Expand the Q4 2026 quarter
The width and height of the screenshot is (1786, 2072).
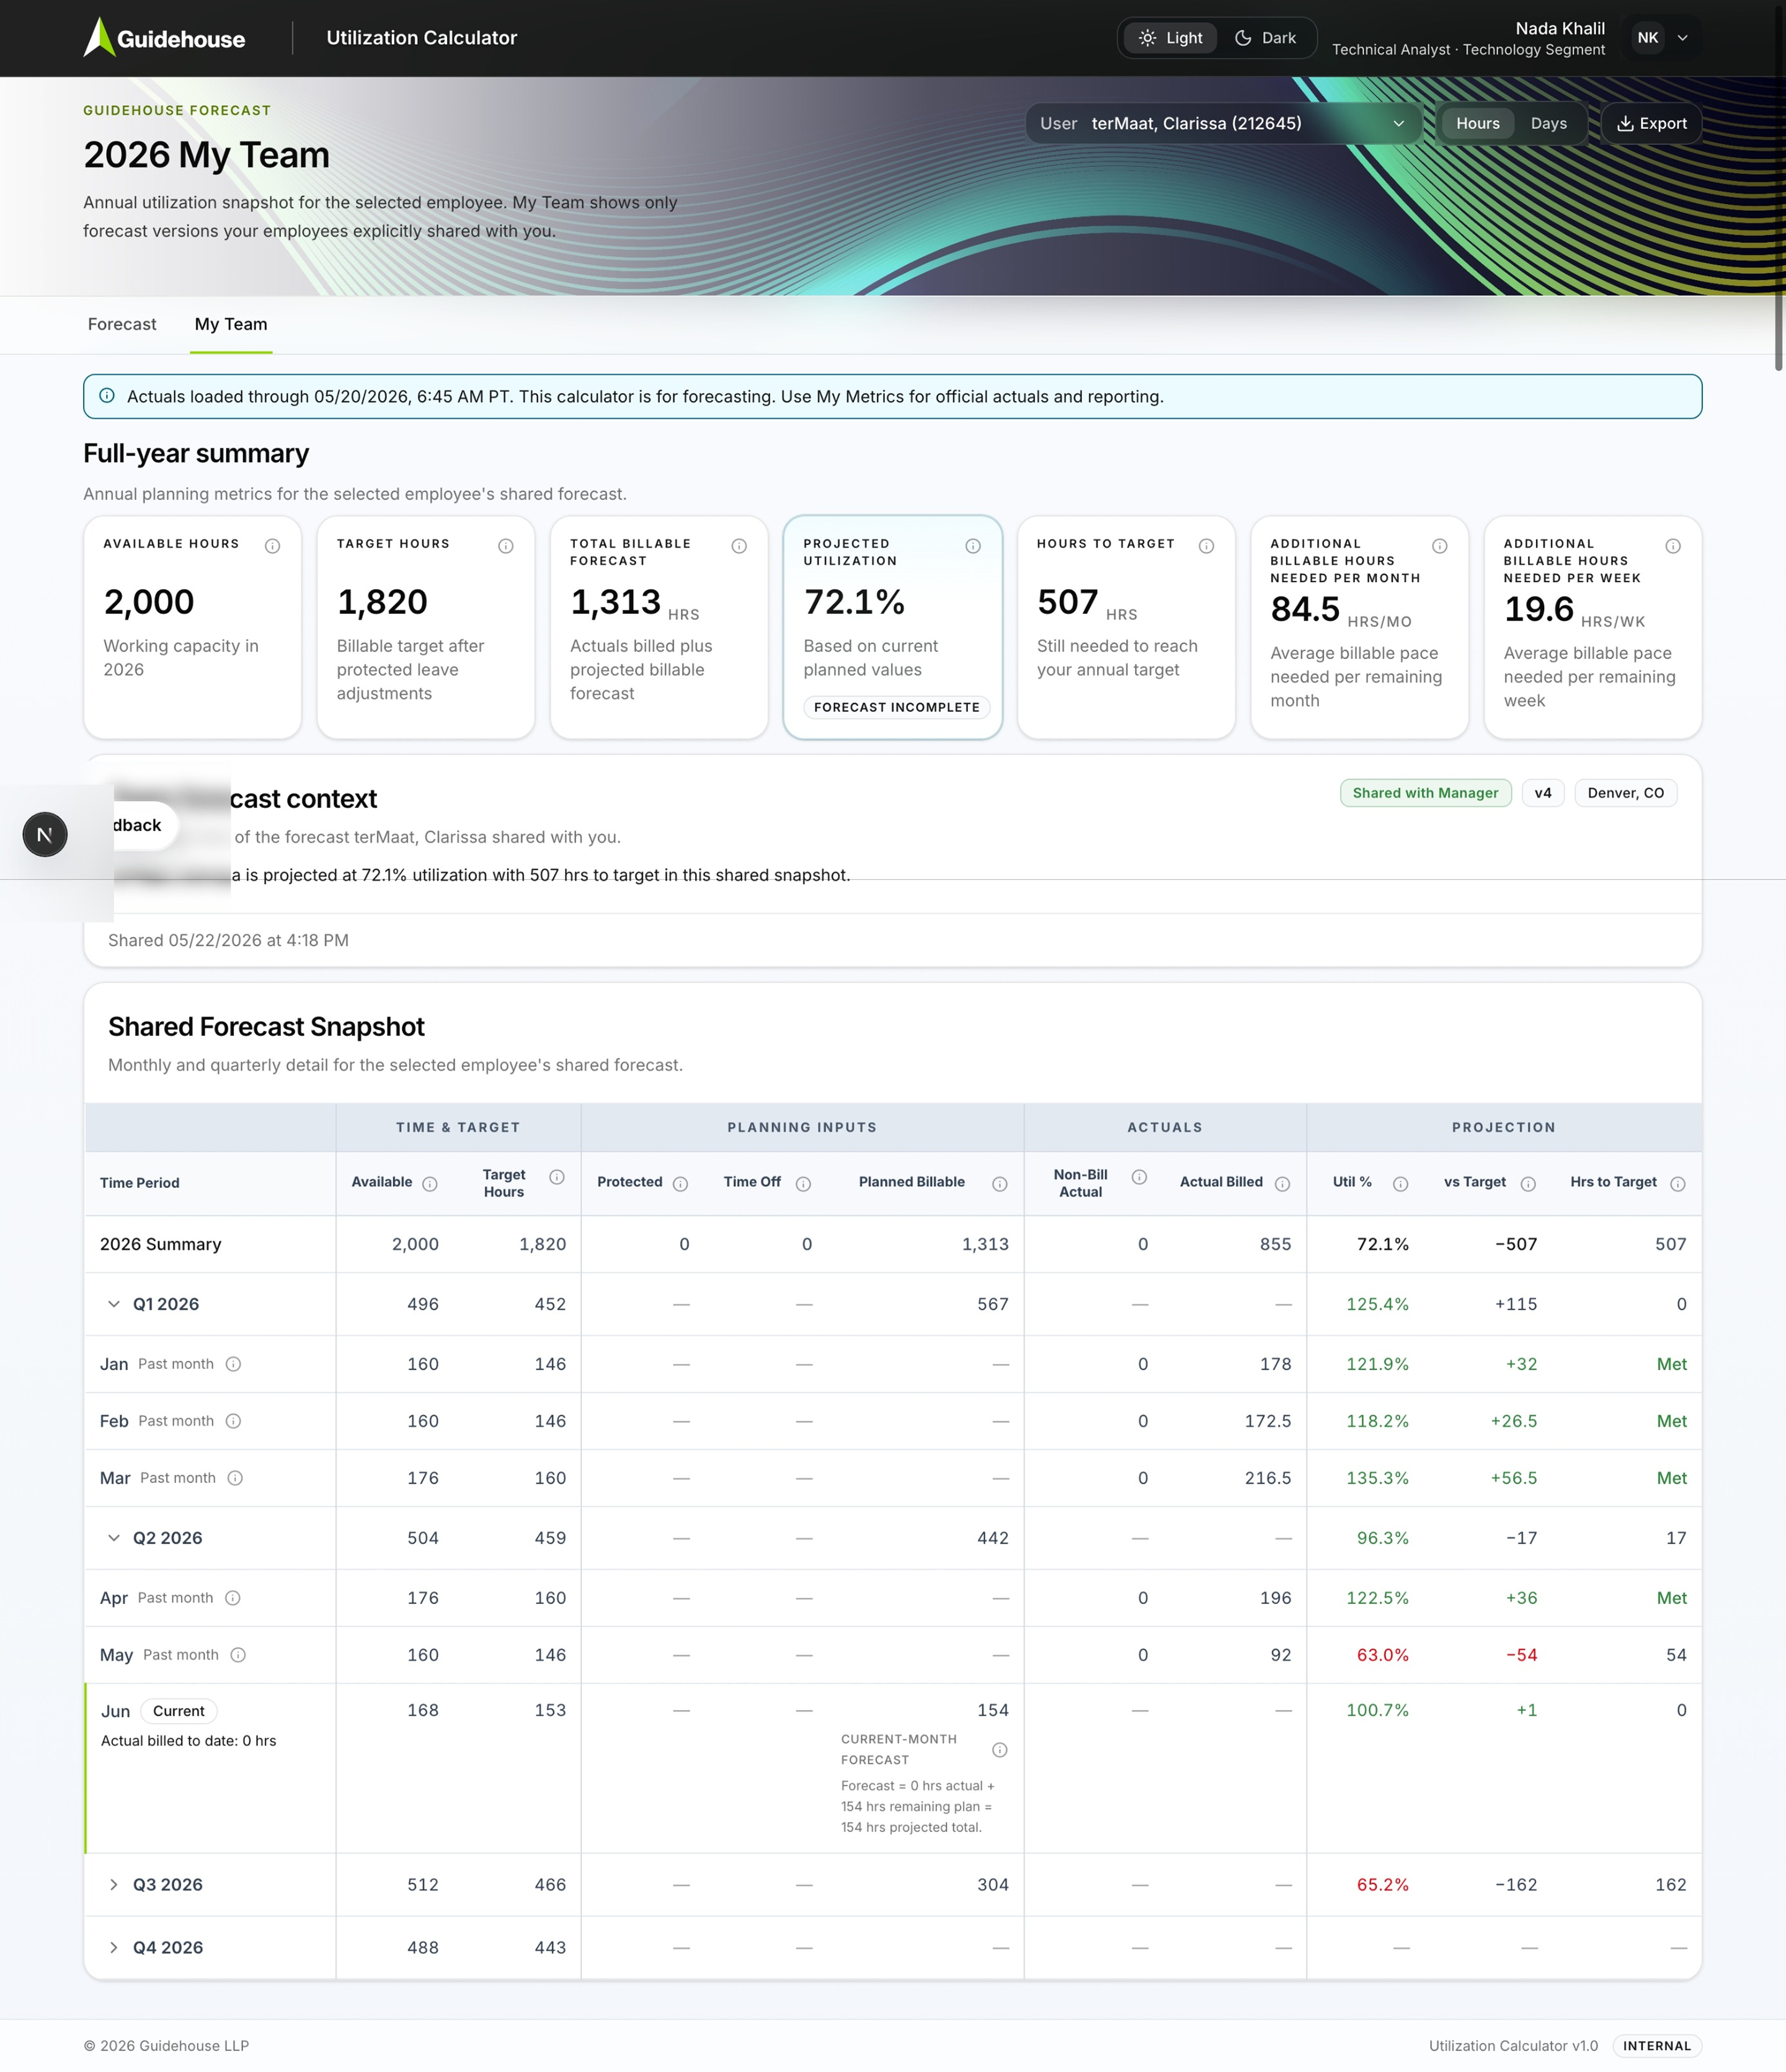pyautogui.click(x=113, y=1948)
